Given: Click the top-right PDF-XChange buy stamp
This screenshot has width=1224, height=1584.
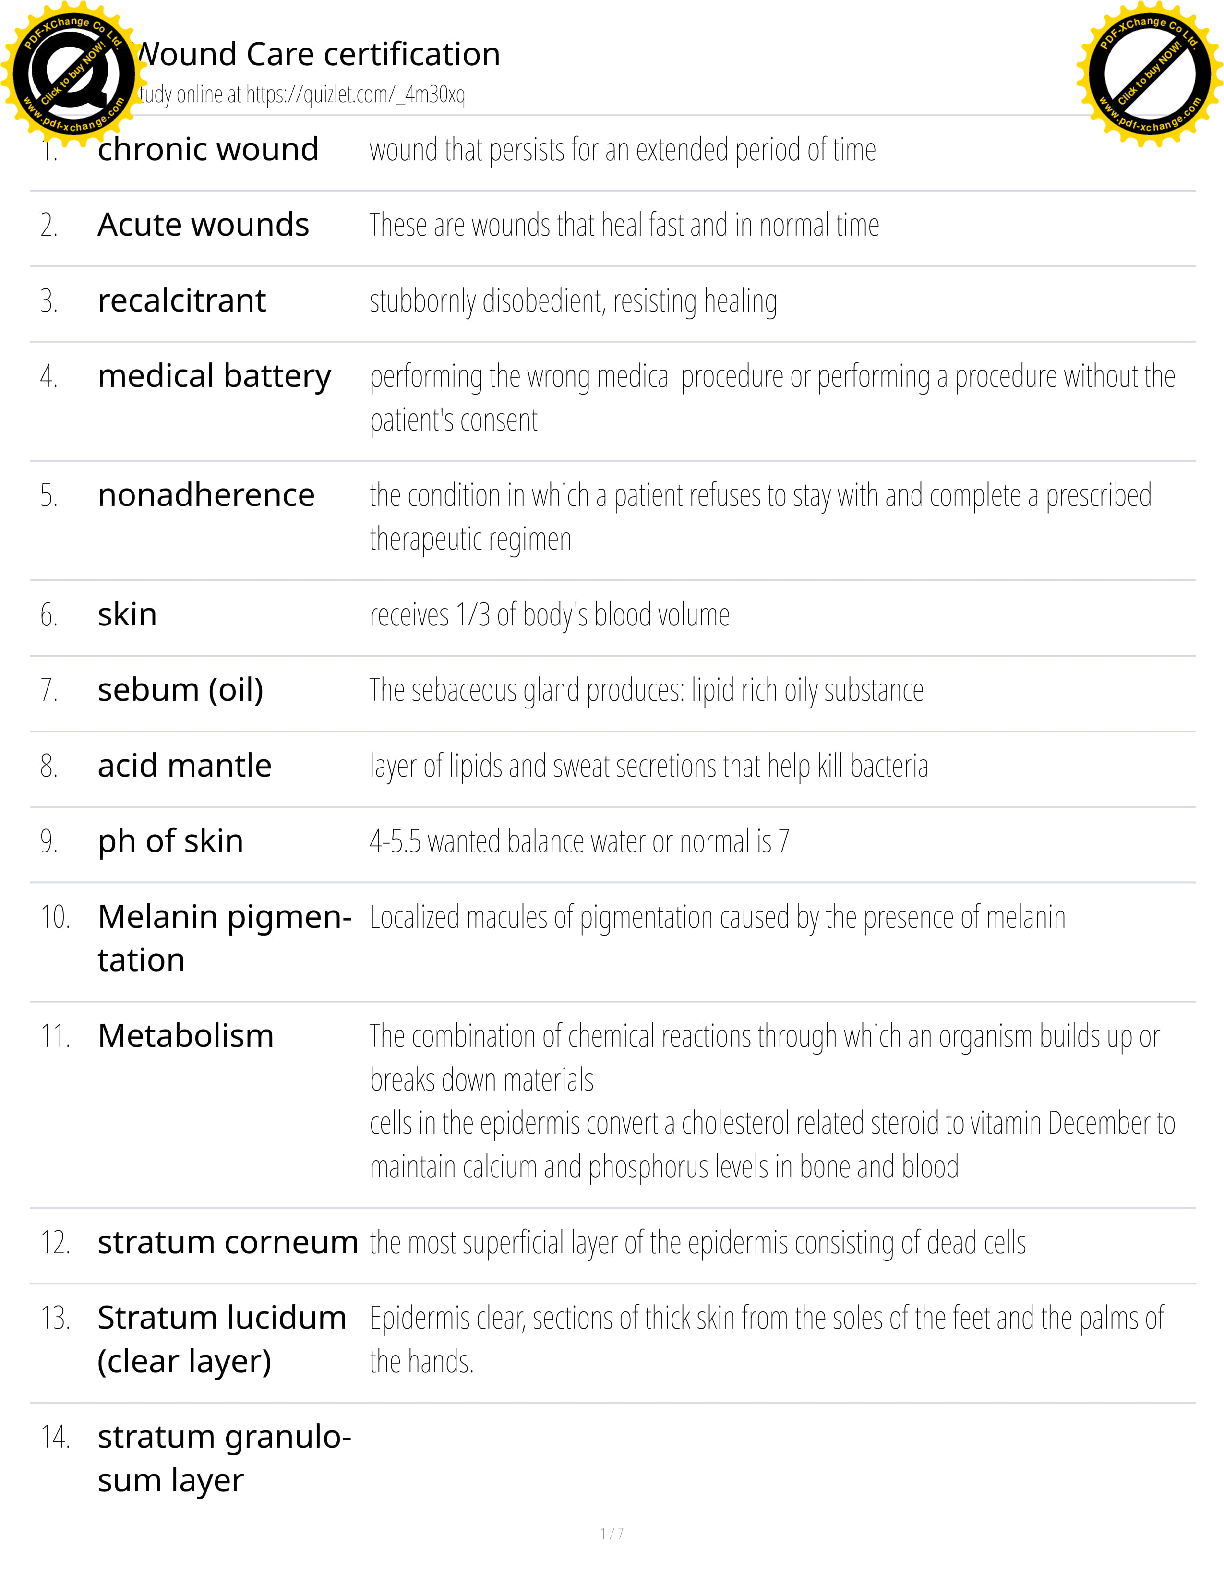Looking at the screenshot, I should [1150, 74].
